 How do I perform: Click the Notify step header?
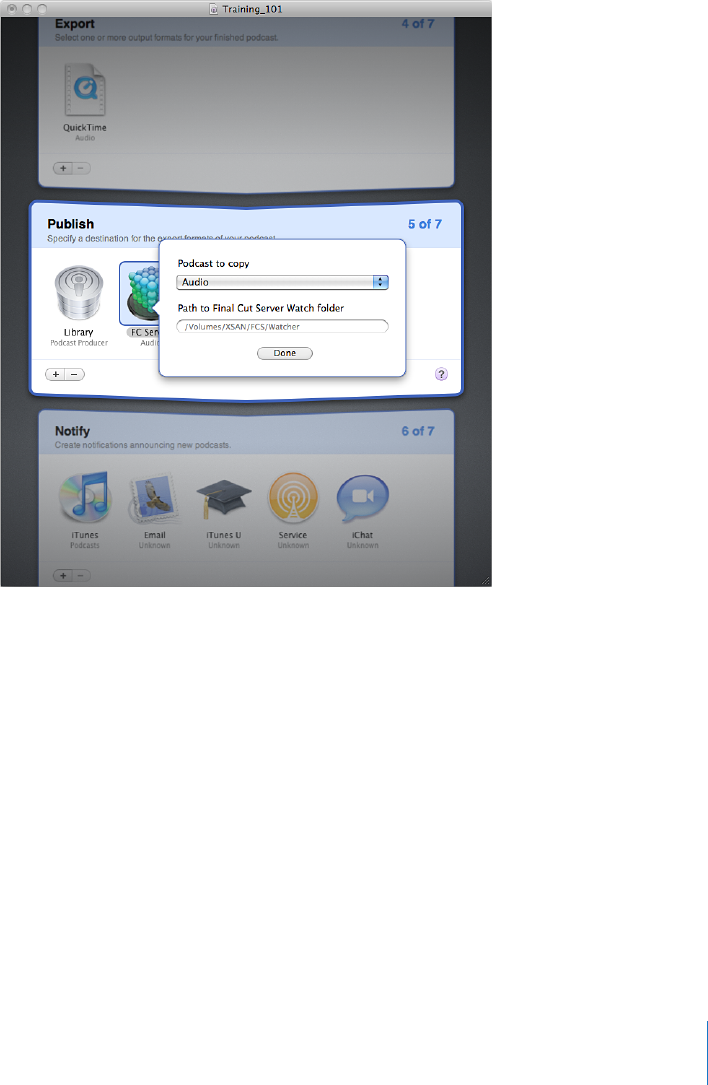click(72, 431)
